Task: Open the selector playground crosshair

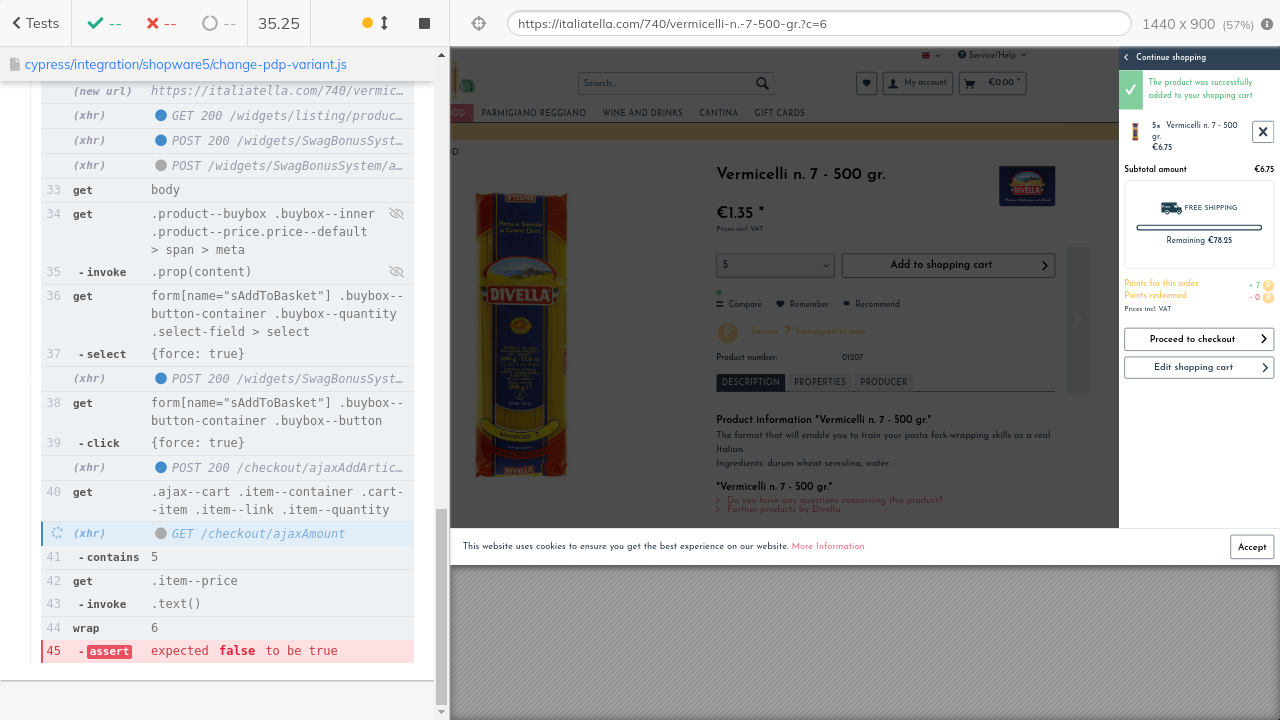Action: pos(478,24)
